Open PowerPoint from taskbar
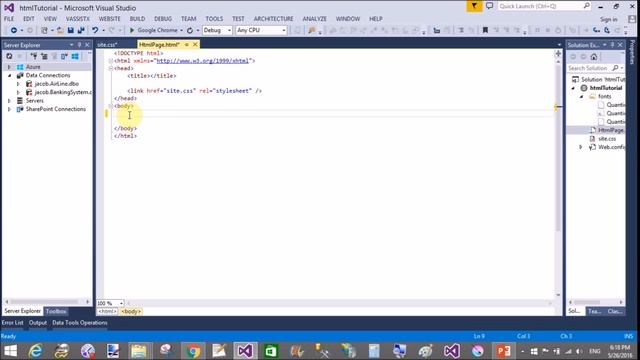This screenshot has height=360, width=640. [x=503, y=351]
